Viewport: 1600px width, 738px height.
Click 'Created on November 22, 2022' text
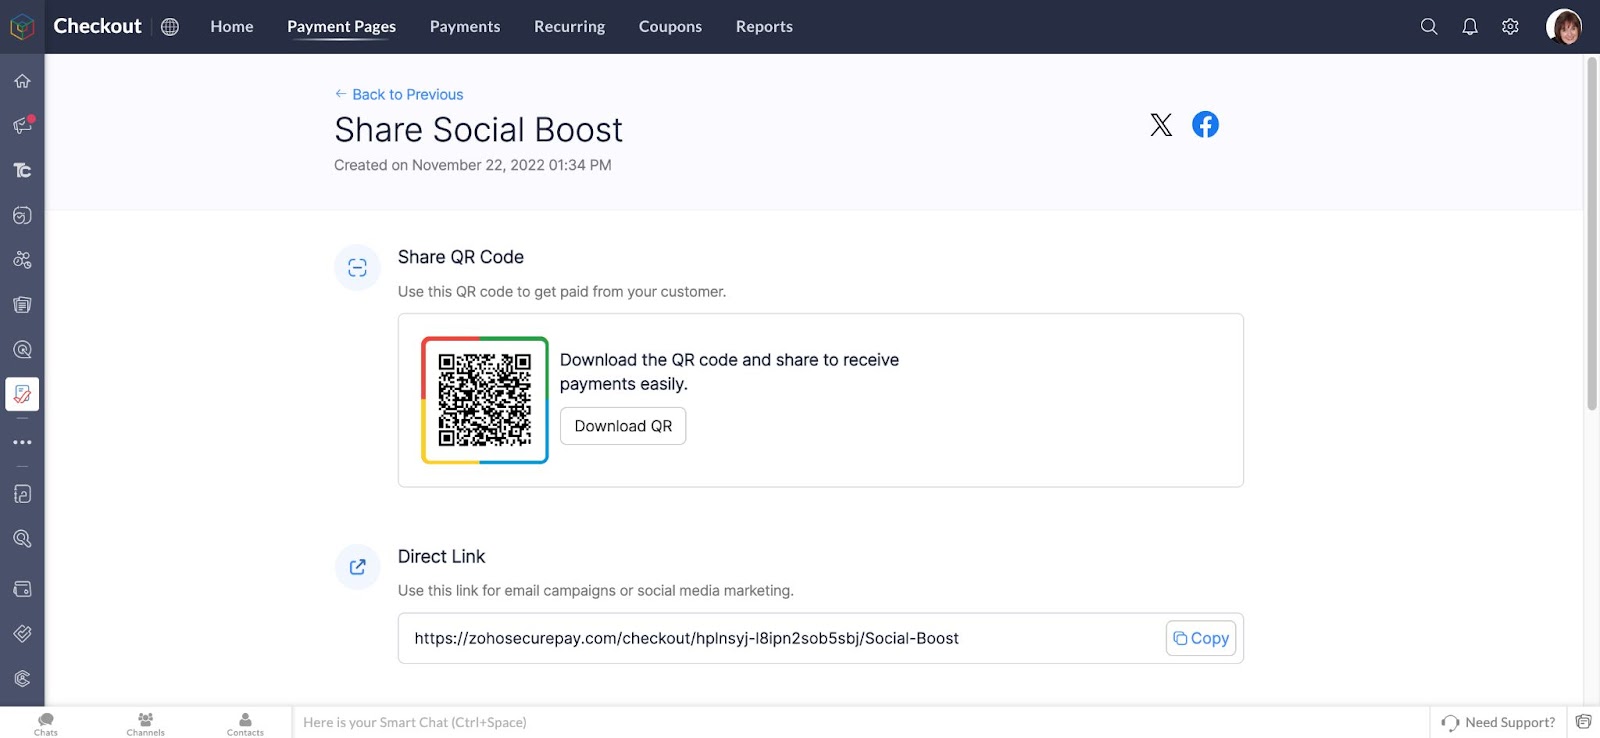(x=473, y=165)
